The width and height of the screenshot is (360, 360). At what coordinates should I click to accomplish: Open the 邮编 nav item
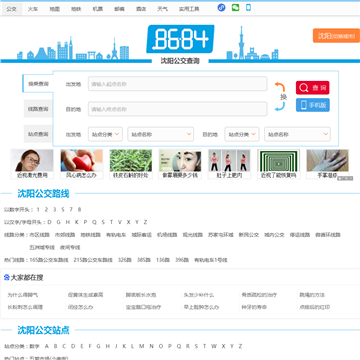(119, 9)
